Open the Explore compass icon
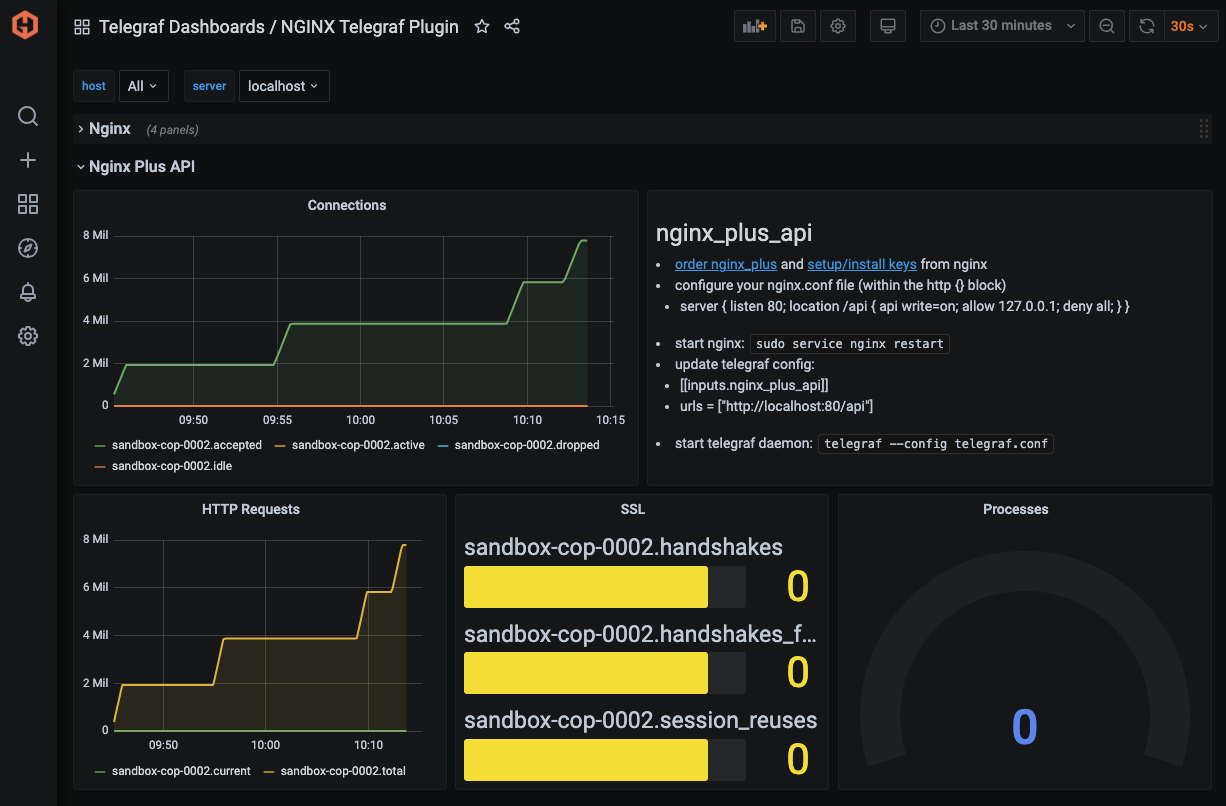This screenshot has width=1226, height=806. pos(28,248)
